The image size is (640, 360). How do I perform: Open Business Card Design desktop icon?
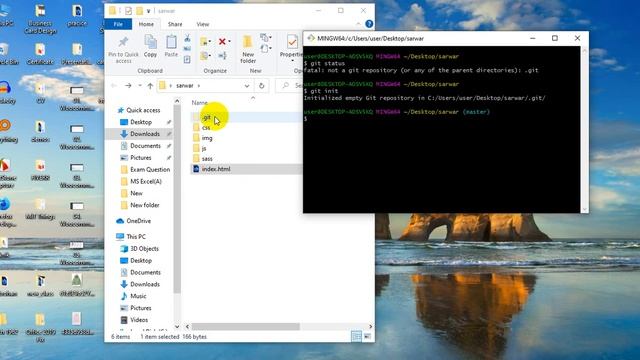tap(40, 19)
